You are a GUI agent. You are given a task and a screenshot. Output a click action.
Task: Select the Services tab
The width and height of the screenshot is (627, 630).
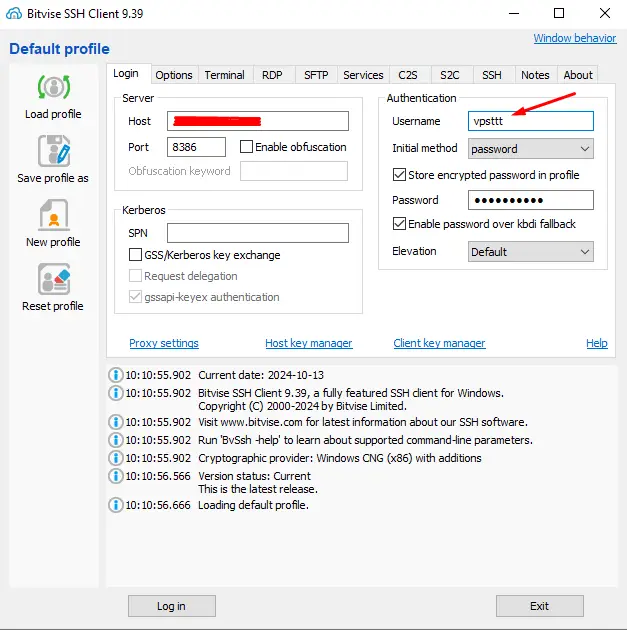[364, 75]
